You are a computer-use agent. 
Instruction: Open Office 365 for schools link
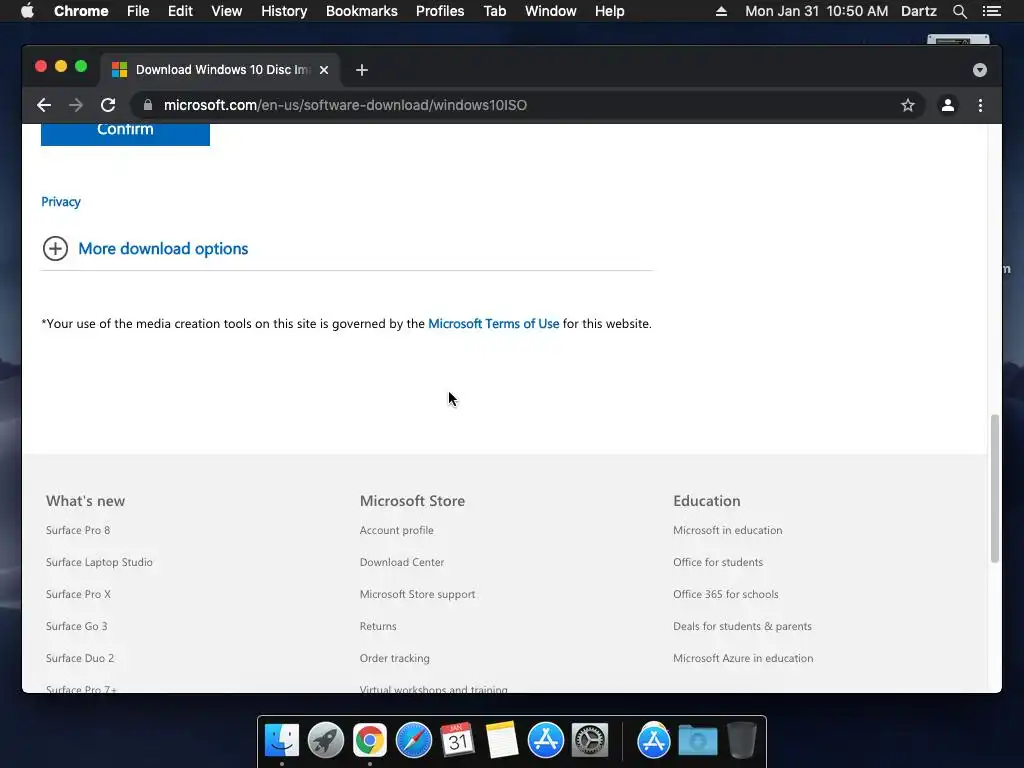point(726,594)
